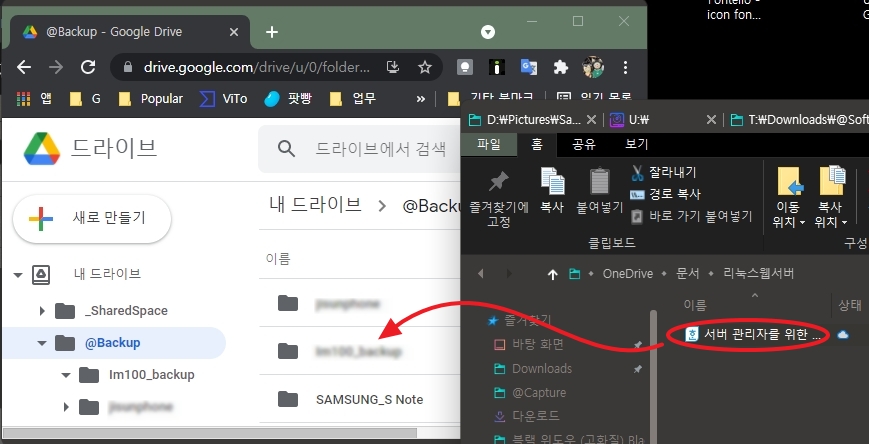This screenshot has width=869, height=444.
Task: Collapse the 내 드라이브 tree node
Action: [18, 275]
